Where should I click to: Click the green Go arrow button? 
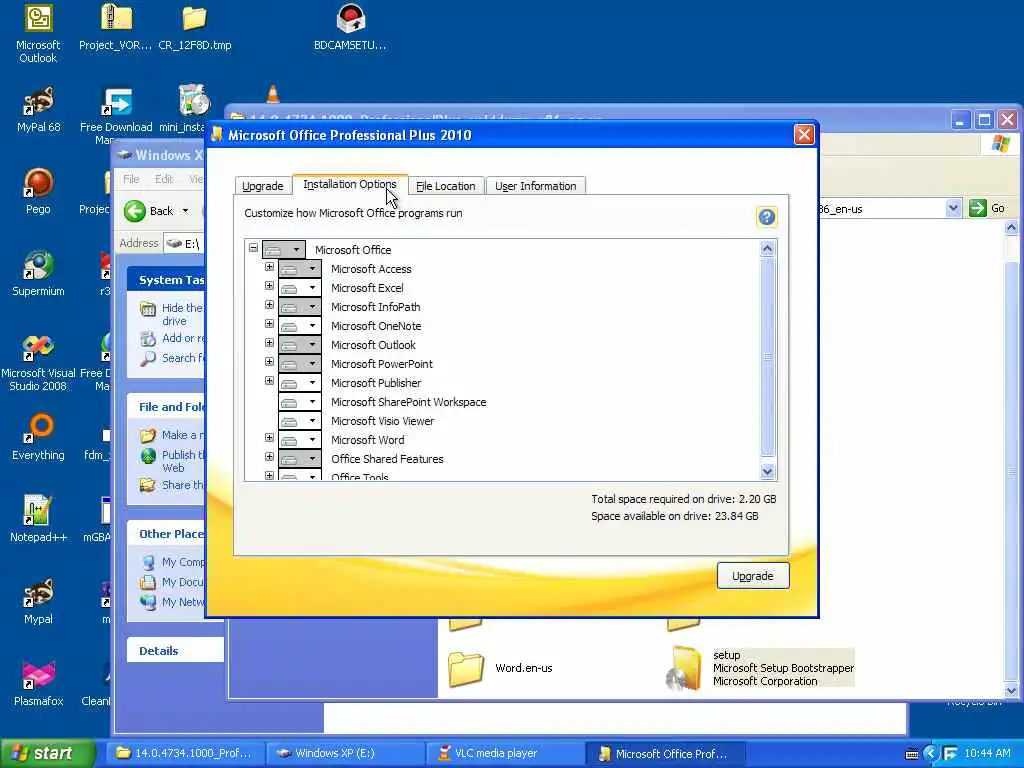(x=978, y=208)
